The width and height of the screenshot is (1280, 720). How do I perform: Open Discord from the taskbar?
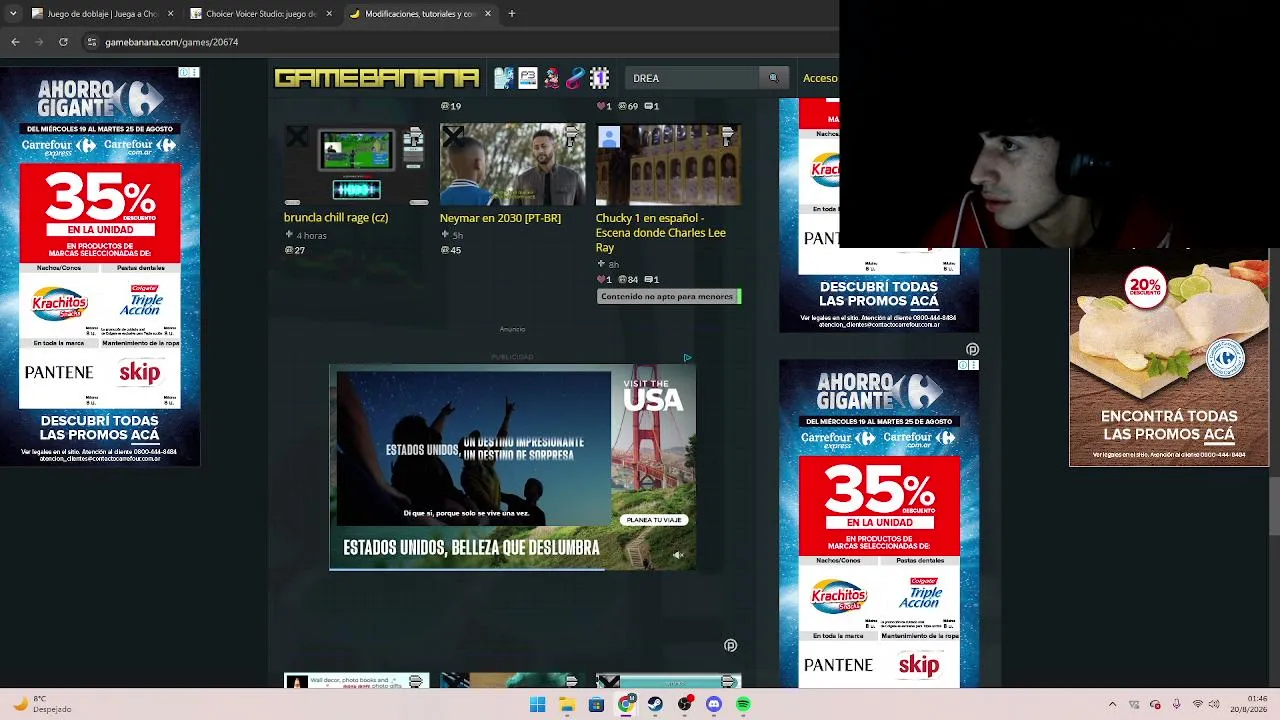(714, 705)
